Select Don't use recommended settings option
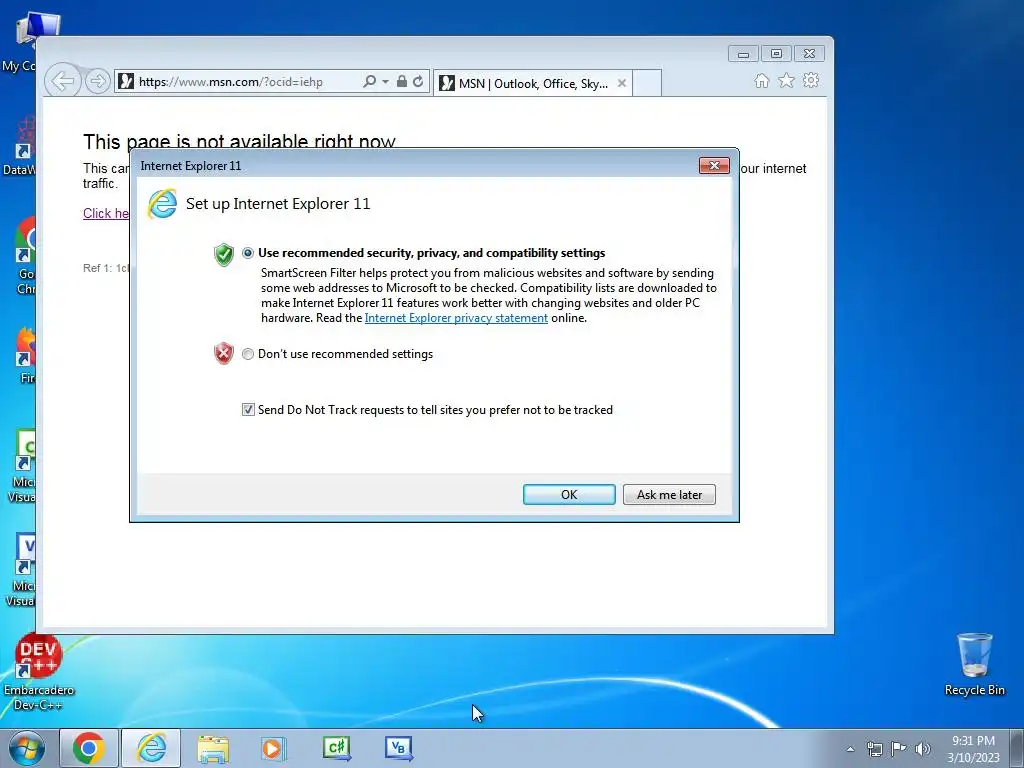 (248, 354)
